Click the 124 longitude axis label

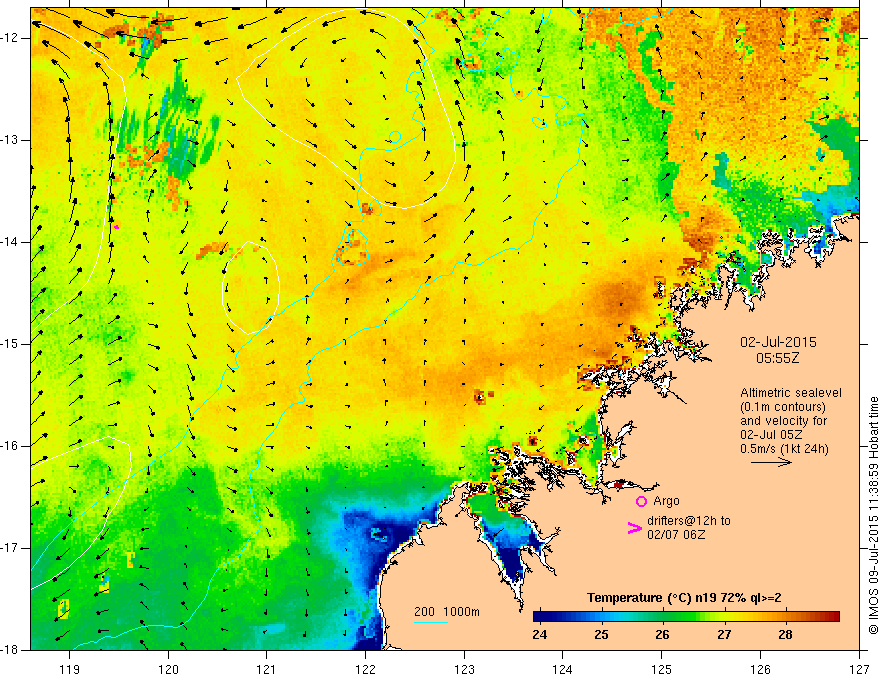(x=563, y=669)
